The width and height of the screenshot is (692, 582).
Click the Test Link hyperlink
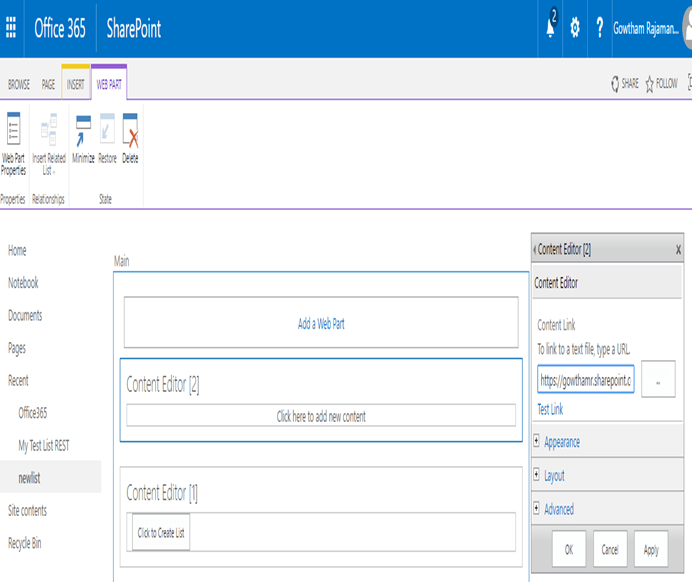pyautogui.click(x=550, y=409)
